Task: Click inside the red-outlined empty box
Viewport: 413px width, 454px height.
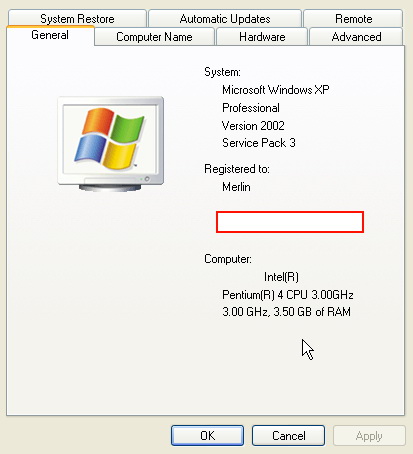Action: tap(290, 222)
